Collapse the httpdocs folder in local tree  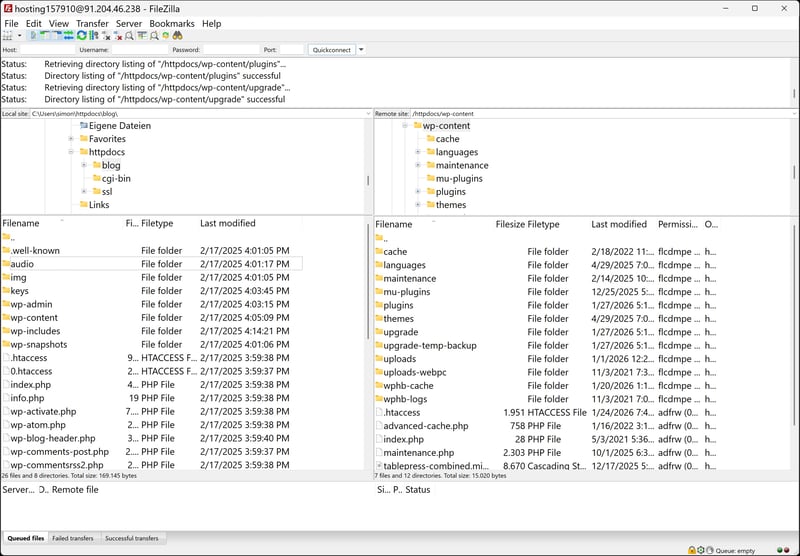[71, 152]
